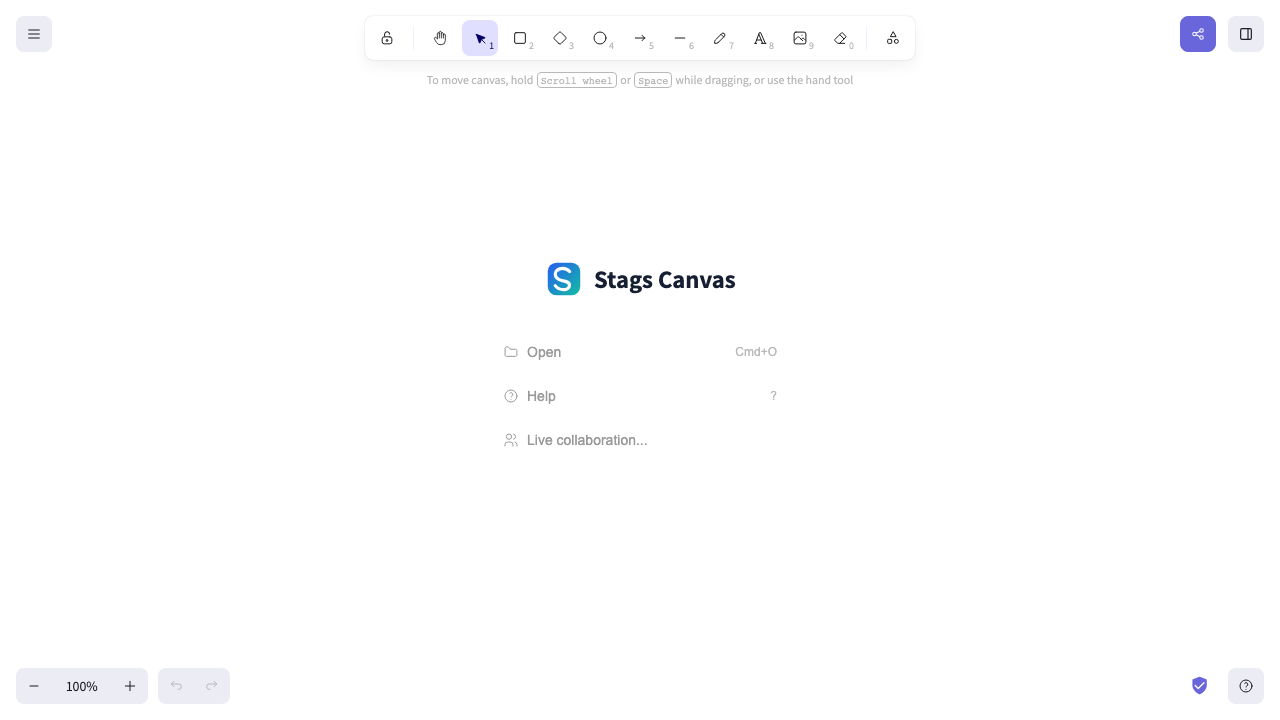Select the Arrow drawing tool
This screenshot has width=1280, height=720.
point(640,38)
